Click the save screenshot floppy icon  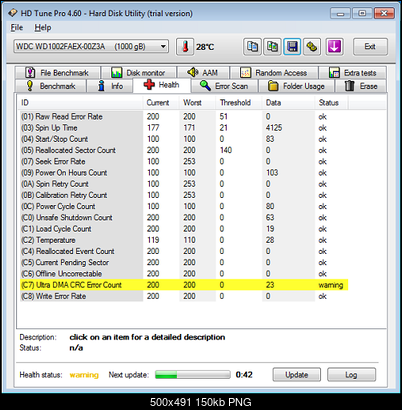[x=292, y=47]
